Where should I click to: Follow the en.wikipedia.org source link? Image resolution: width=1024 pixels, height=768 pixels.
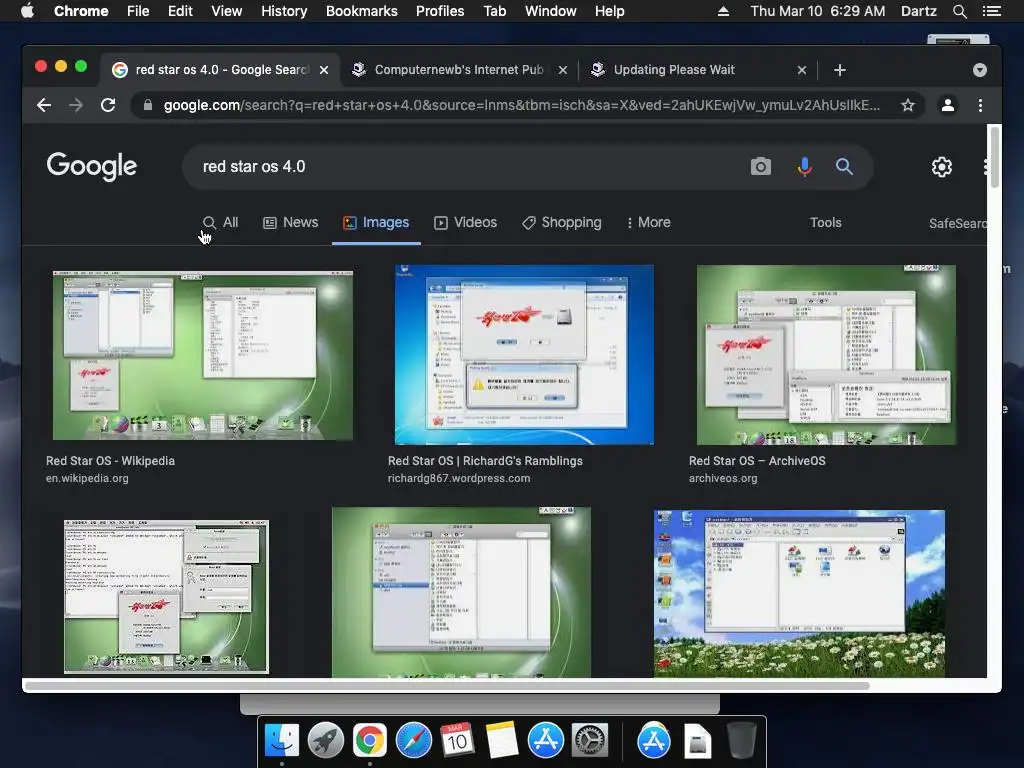pos(87,479)
